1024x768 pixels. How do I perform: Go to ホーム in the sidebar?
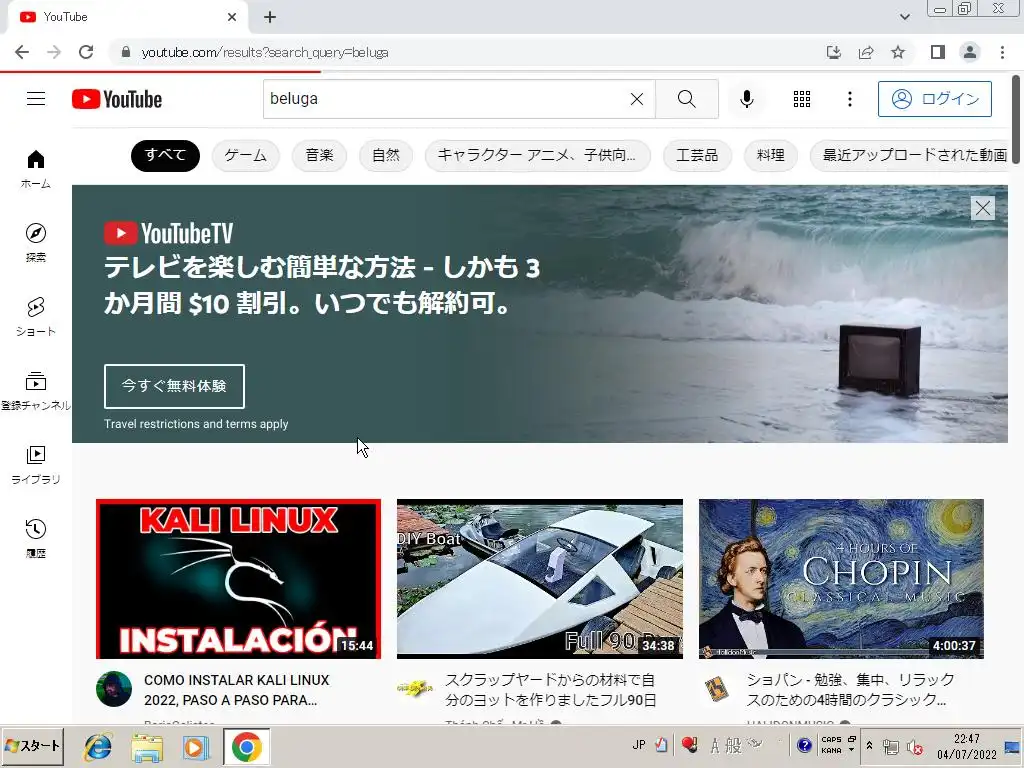click(36, 169)
